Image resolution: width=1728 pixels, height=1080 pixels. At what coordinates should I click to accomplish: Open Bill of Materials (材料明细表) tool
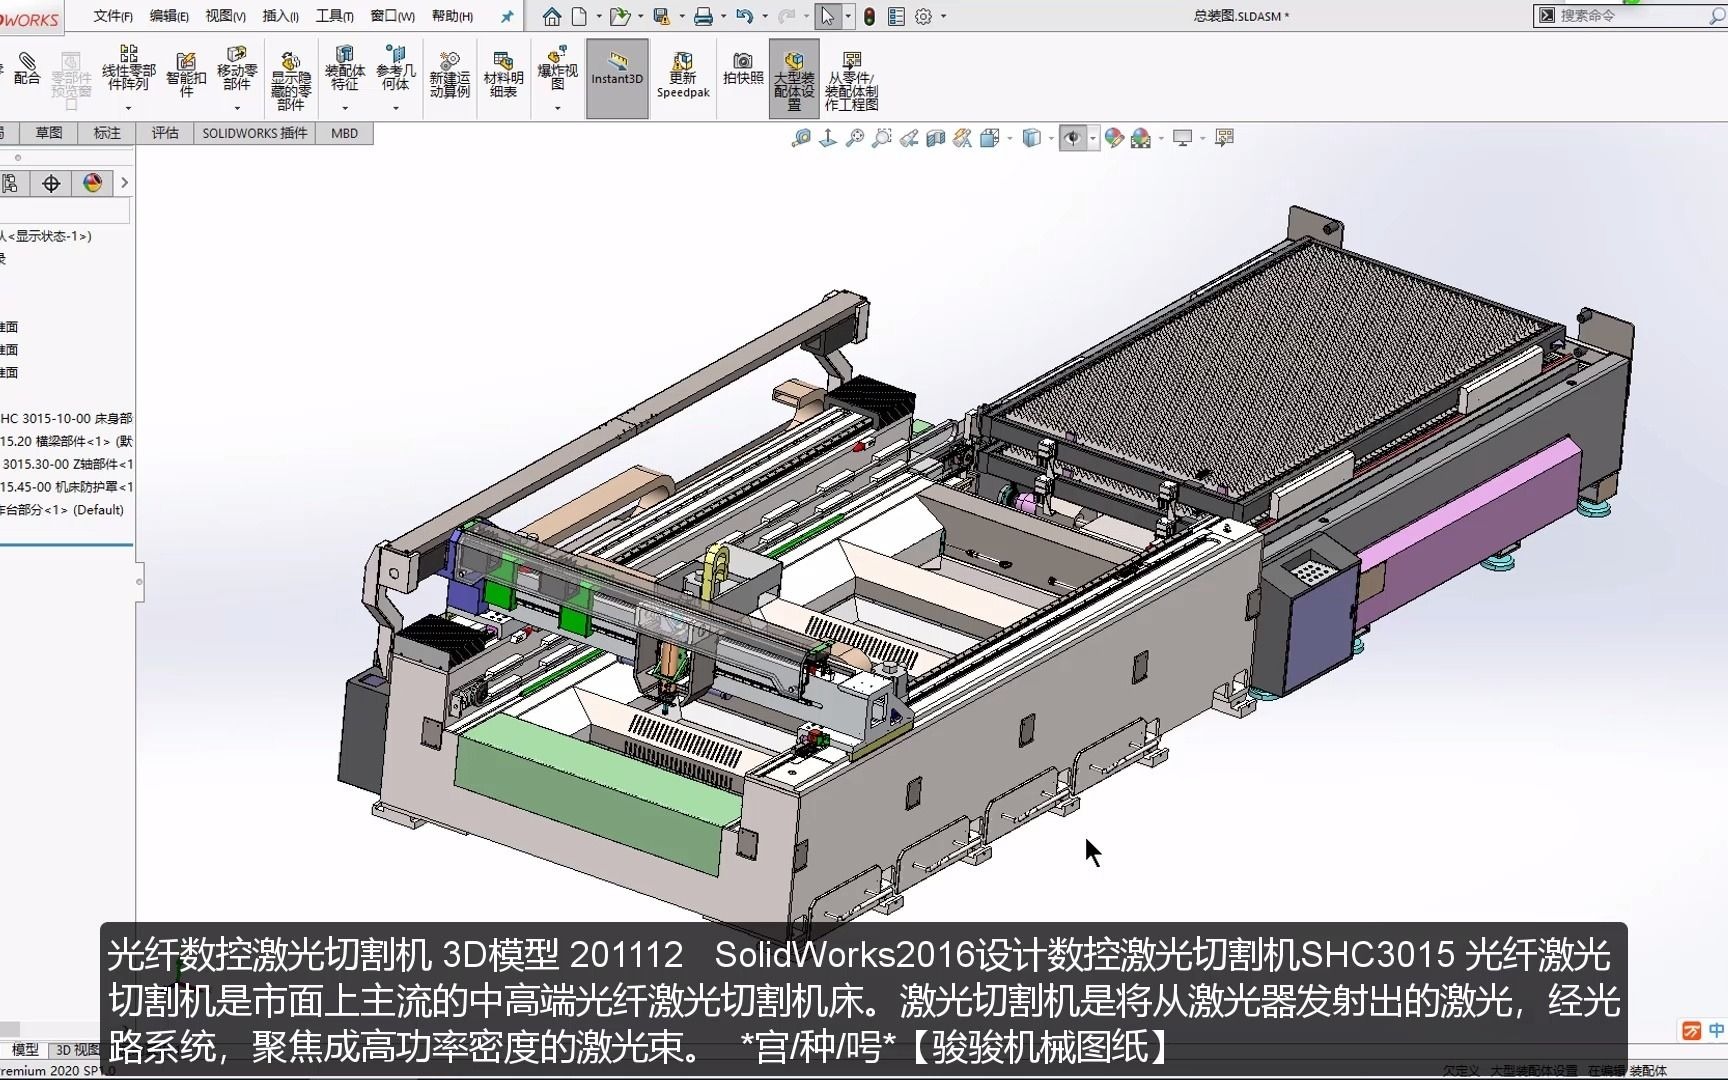coord(503,75)
